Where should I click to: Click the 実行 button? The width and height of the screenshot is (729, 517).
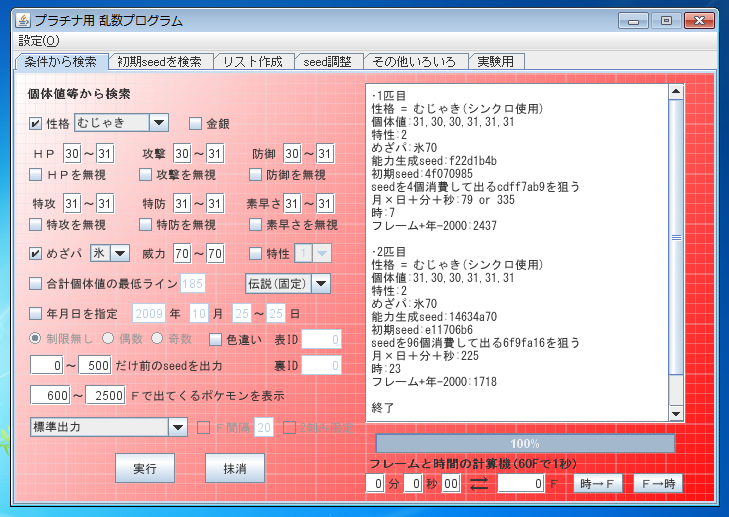click(145, 468)
